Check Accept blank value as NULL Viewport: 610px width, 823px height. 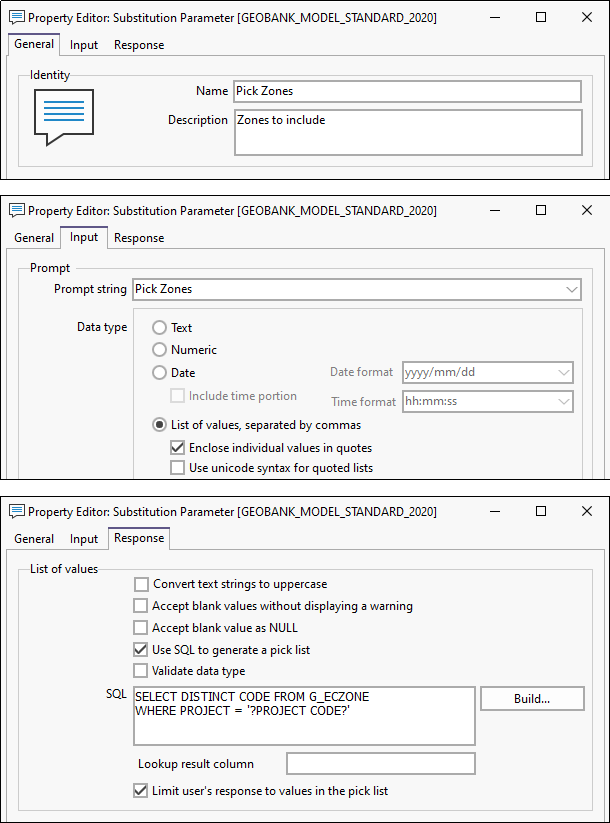[140, 628]
